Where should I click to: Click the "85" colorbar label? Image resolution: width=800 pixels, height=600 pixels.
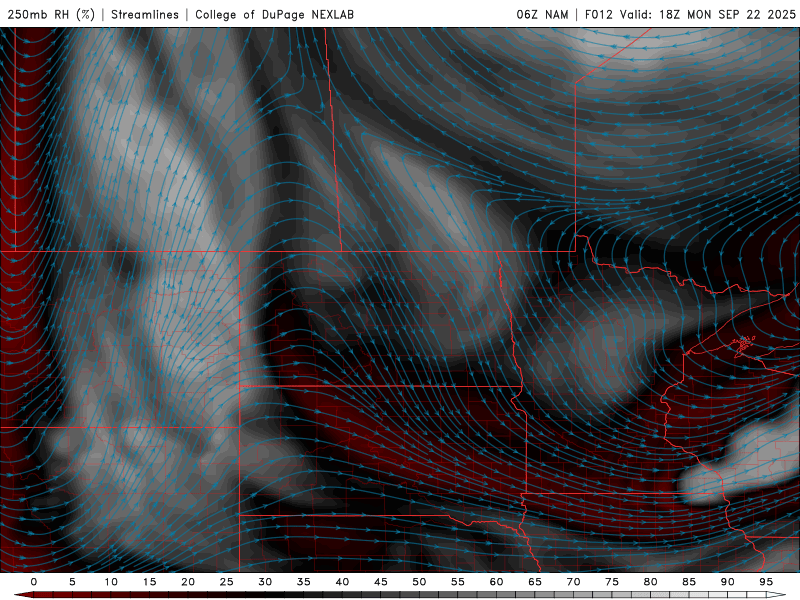tap(689, 582)
